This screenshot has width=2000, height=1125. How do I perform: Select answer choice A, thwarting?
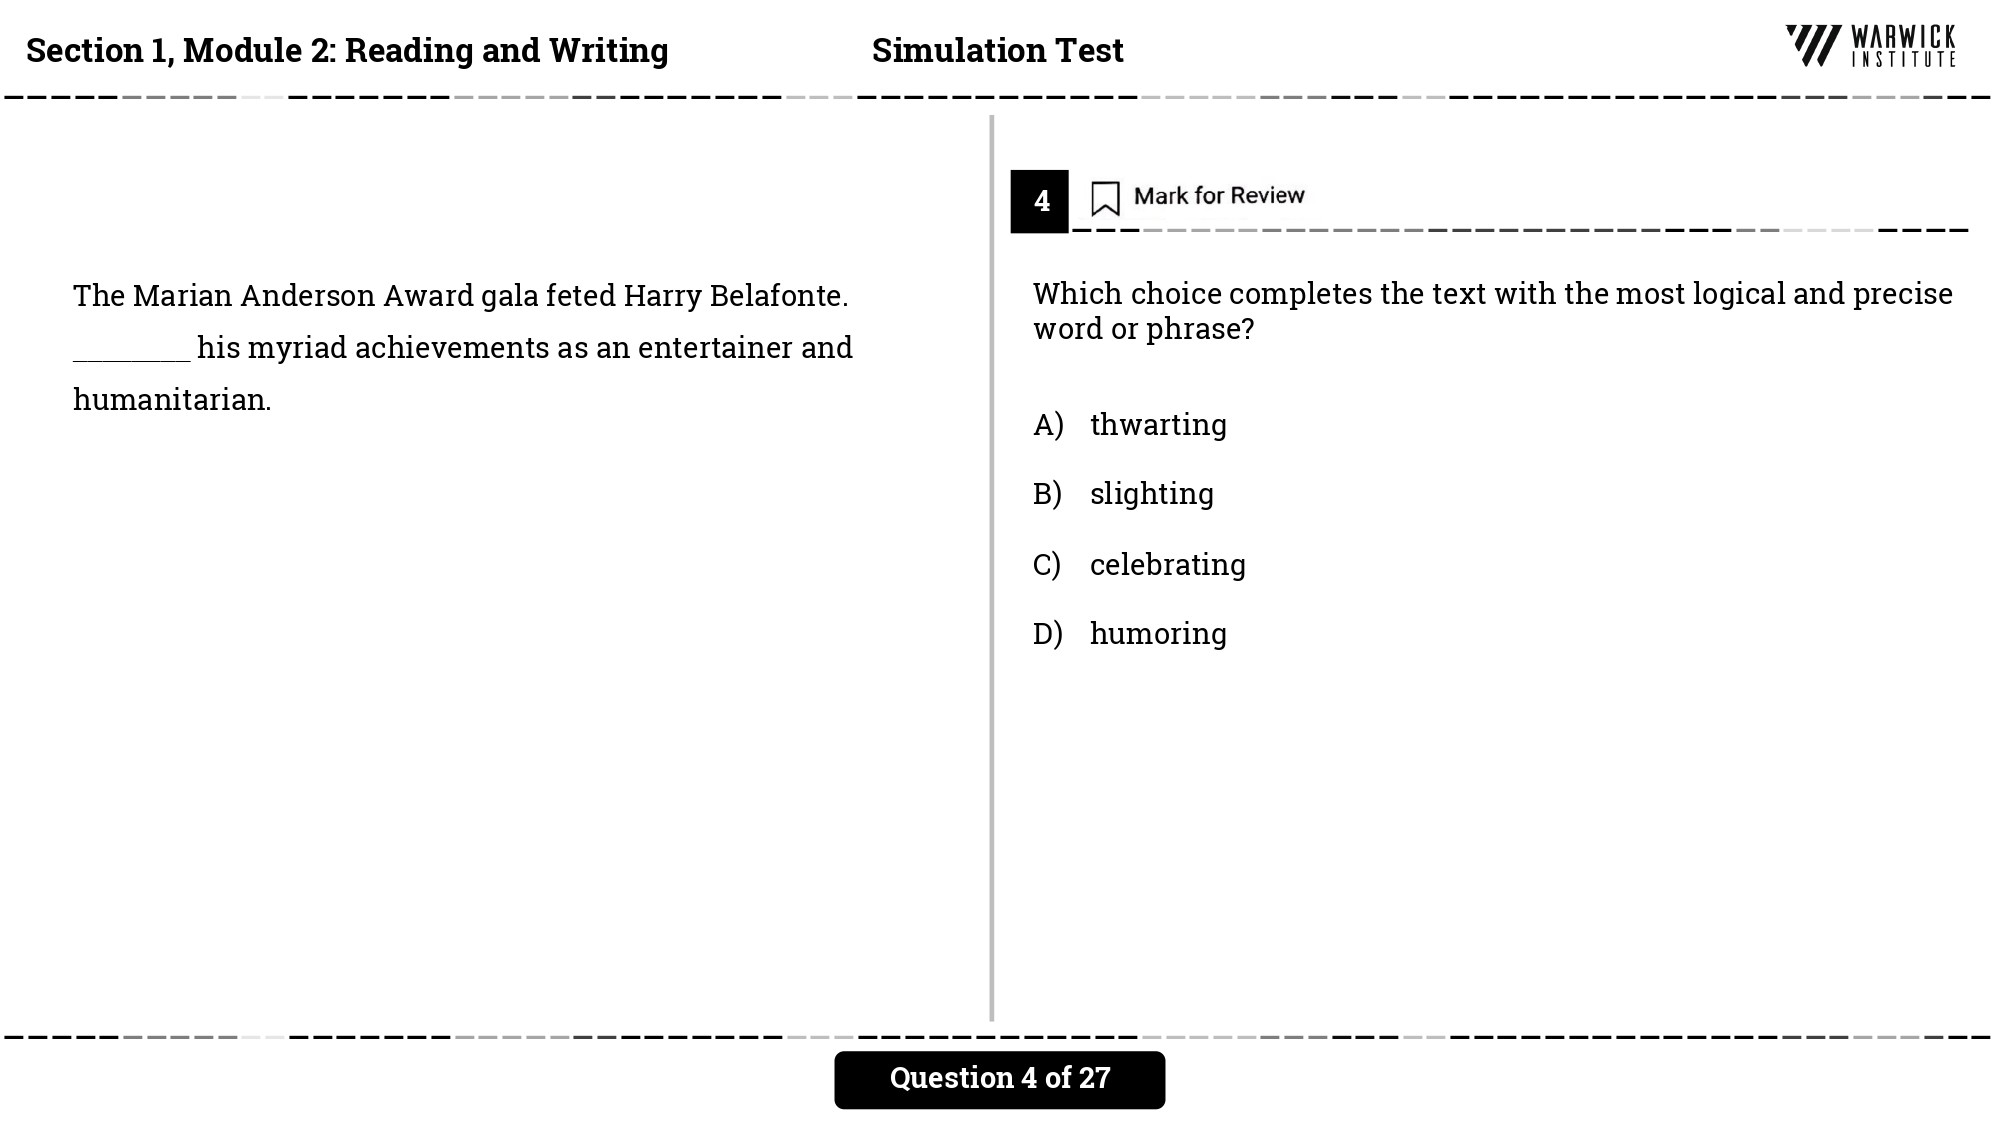1158,425
